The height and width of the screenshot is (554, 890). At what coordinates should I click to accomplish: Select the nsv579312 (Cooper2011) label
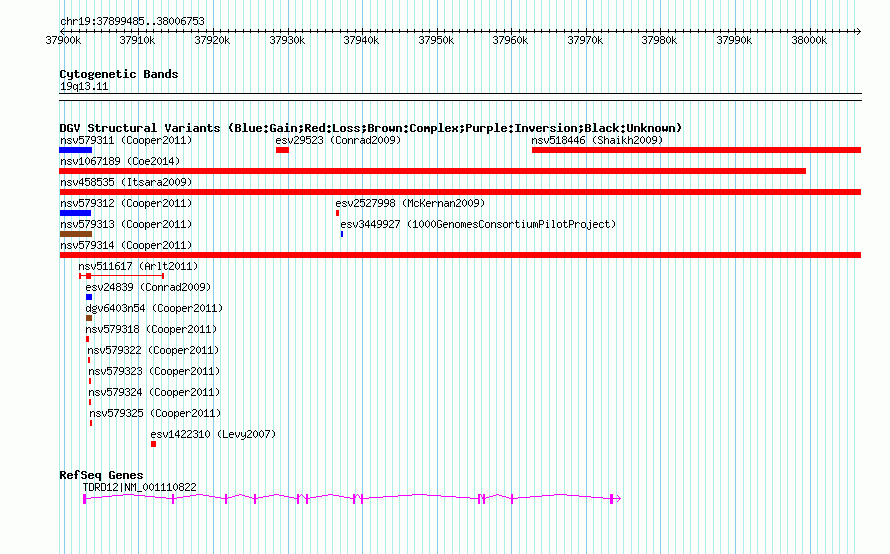pyautogui.click(x=126, y=203)
